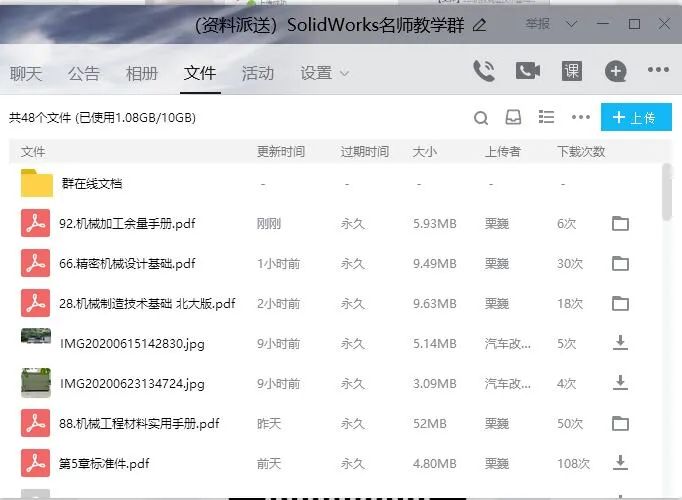Click PDF icon of 28.机械制造技术基础
This screenshot has width=682, height=500.
(35, 303)
